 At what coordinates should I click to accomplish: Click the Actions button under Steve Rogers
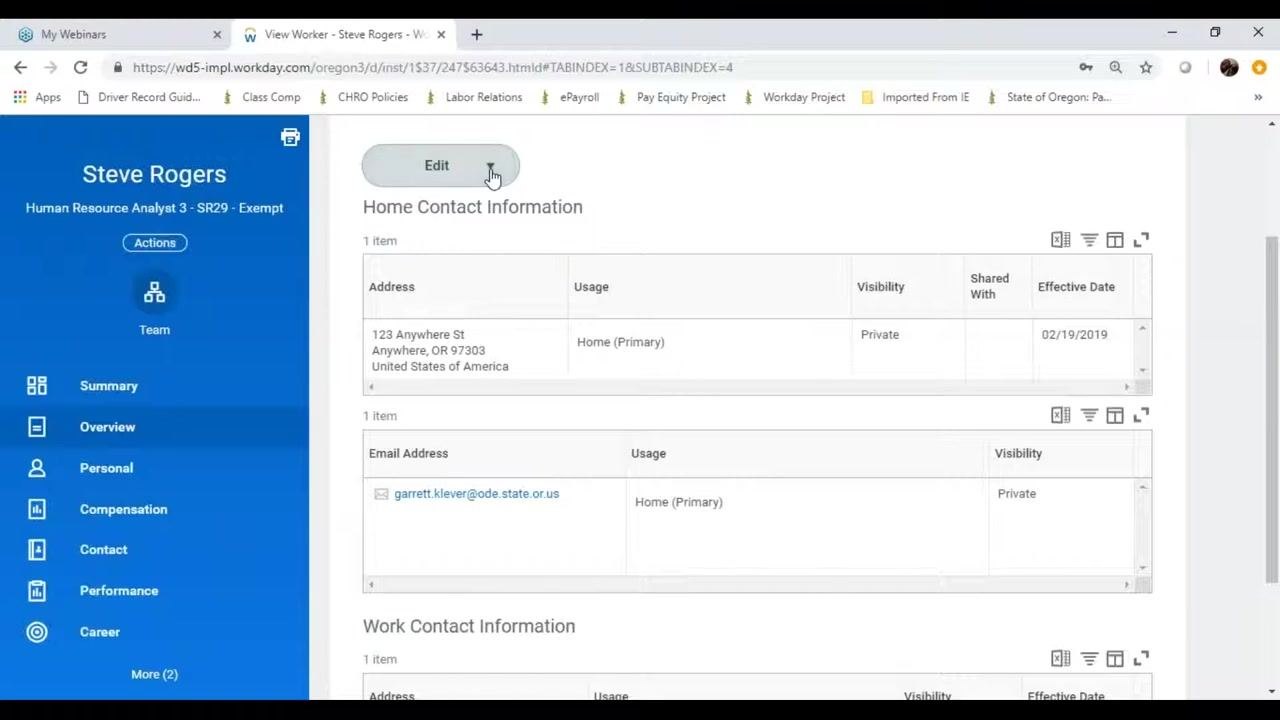[155, 243]
